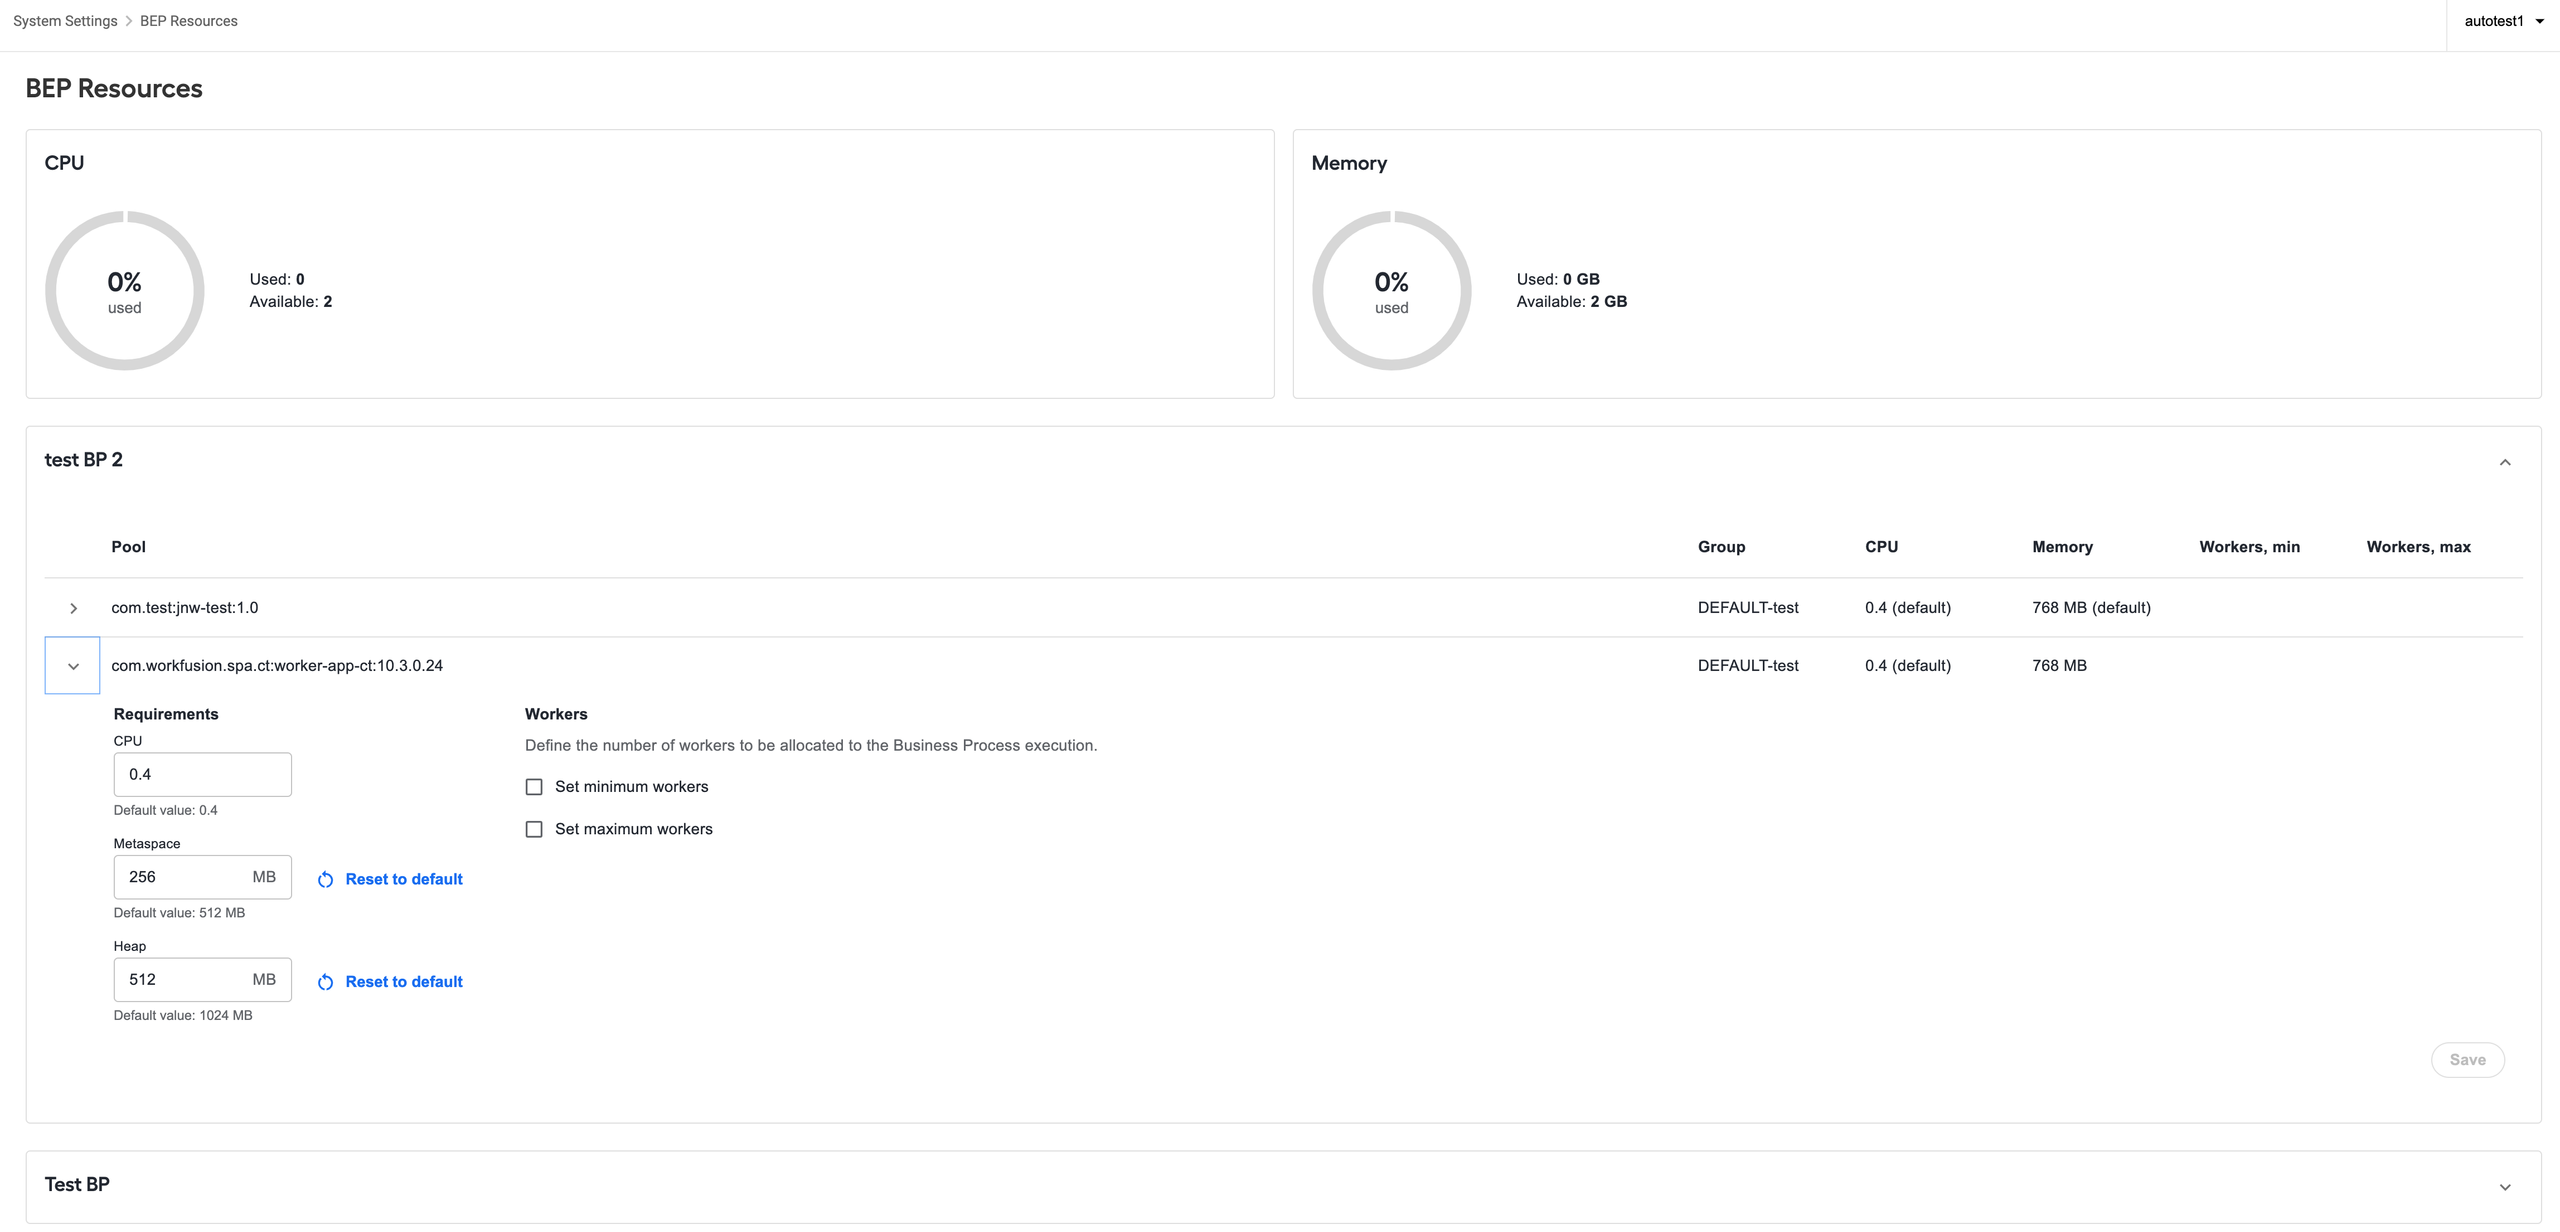Click 0.4 (default) CPU cell in jnw-test row
This screenshot has width=2560, height=1232.
1907,608
